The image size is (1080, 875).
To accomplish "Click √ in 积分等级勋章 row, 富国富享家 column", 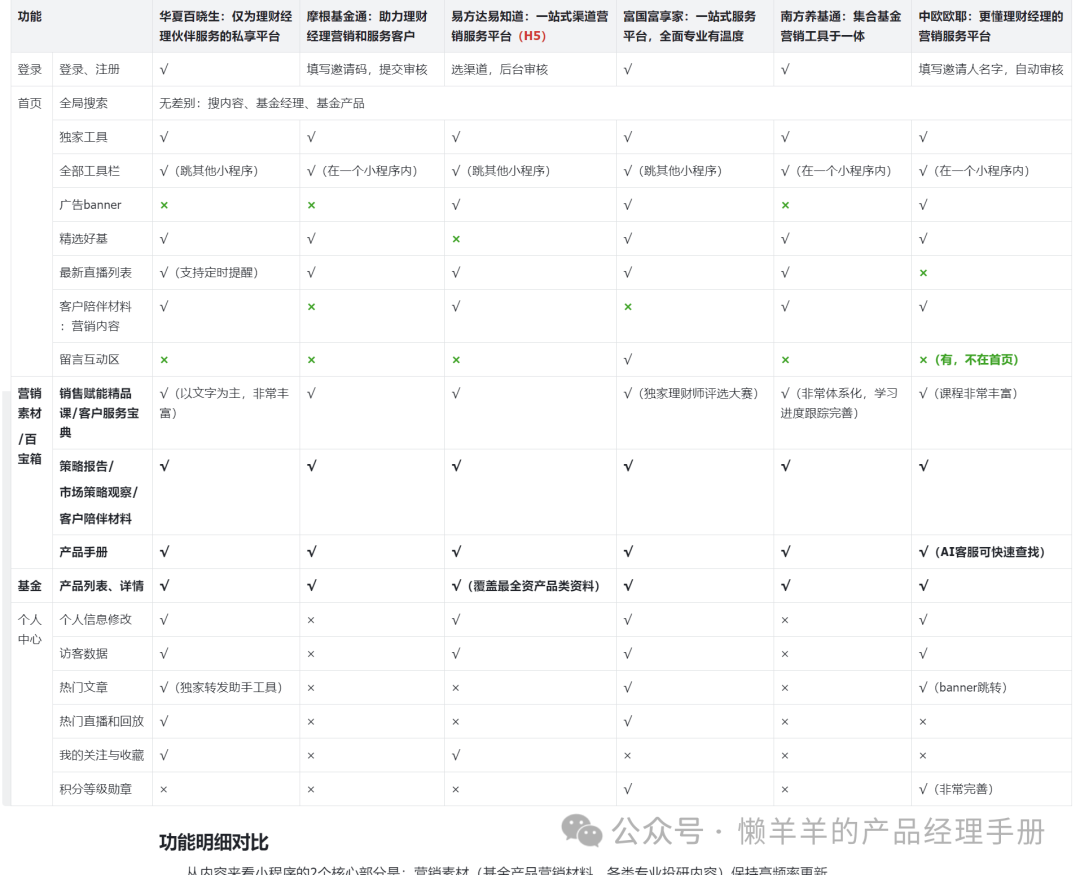I will tap(627, 789).
